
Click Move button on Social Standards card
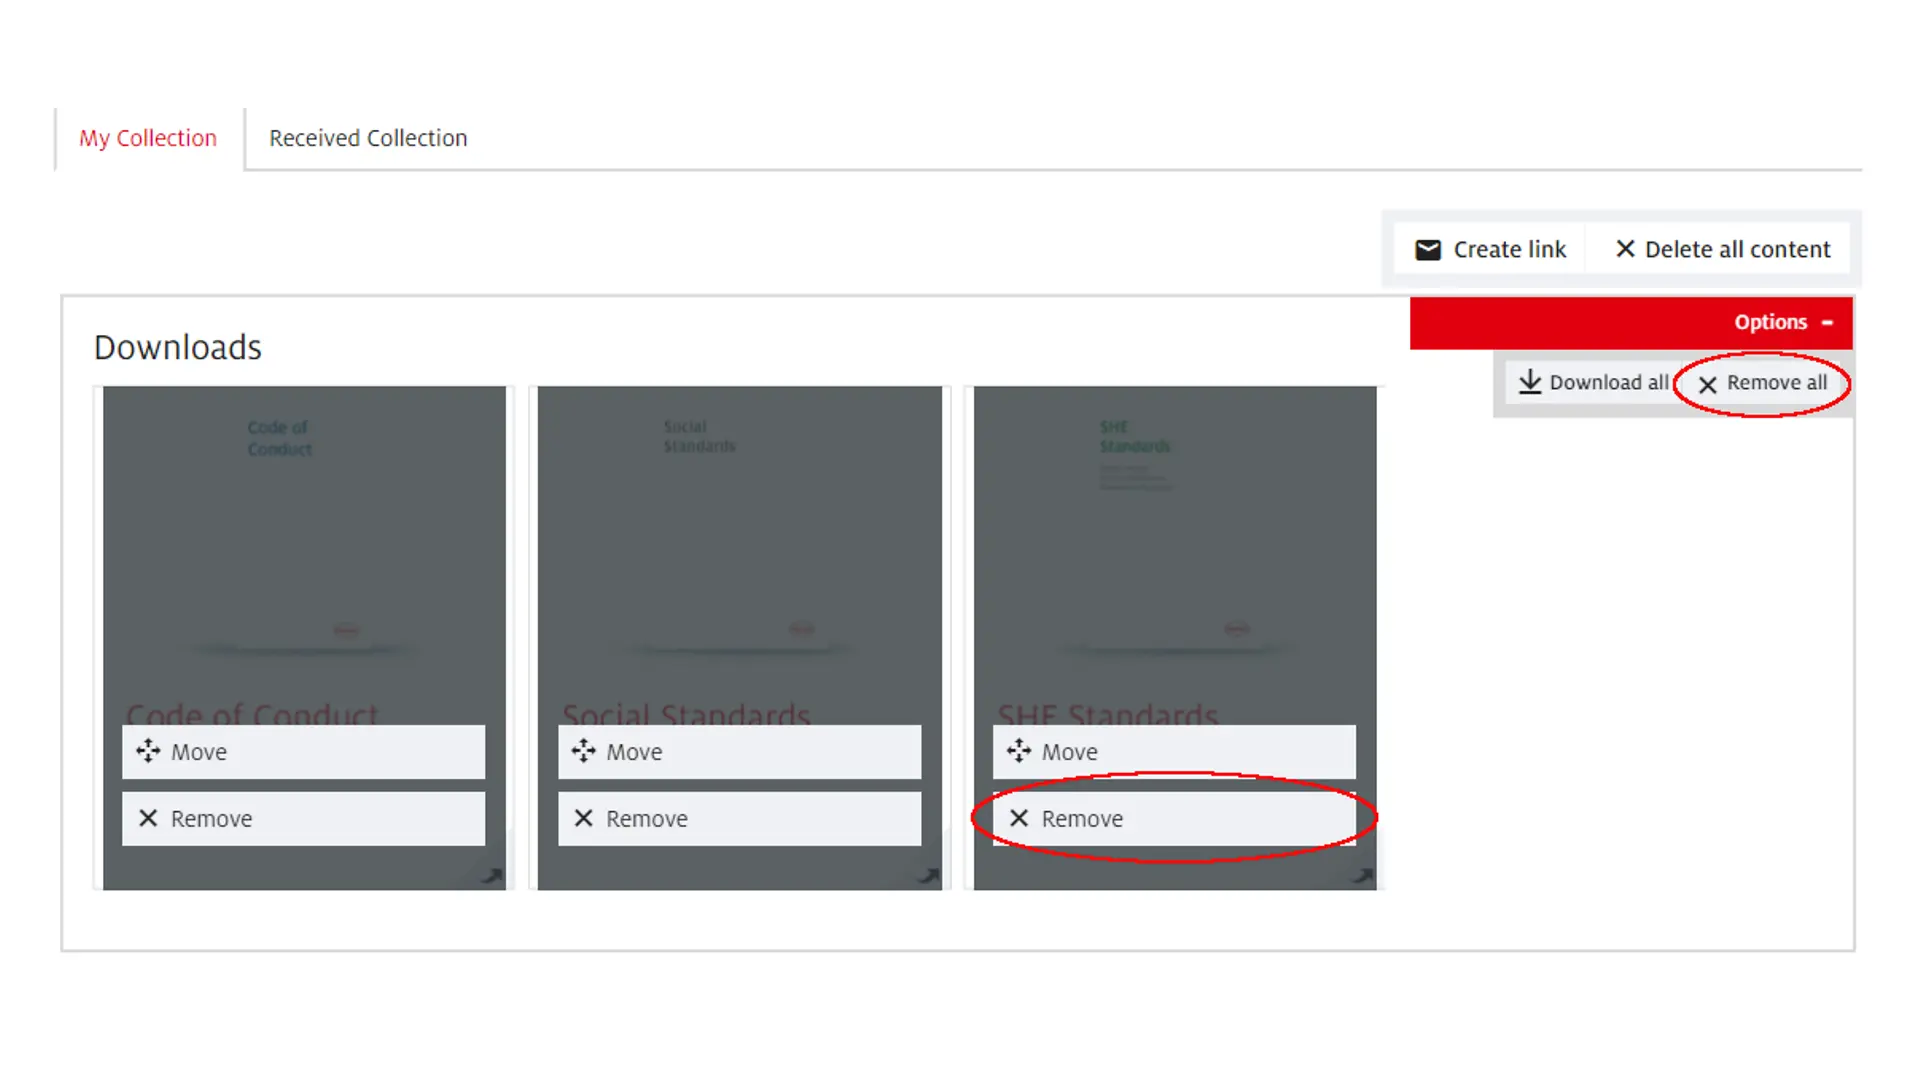pos(740,752)
